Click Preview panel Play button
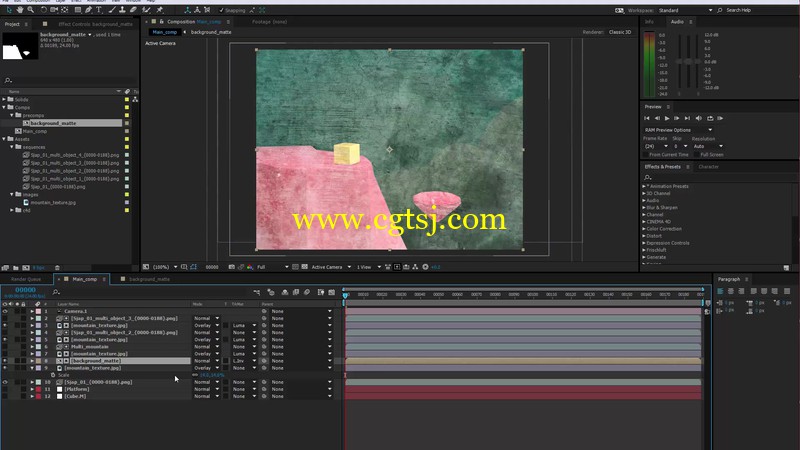 [667, 118]
